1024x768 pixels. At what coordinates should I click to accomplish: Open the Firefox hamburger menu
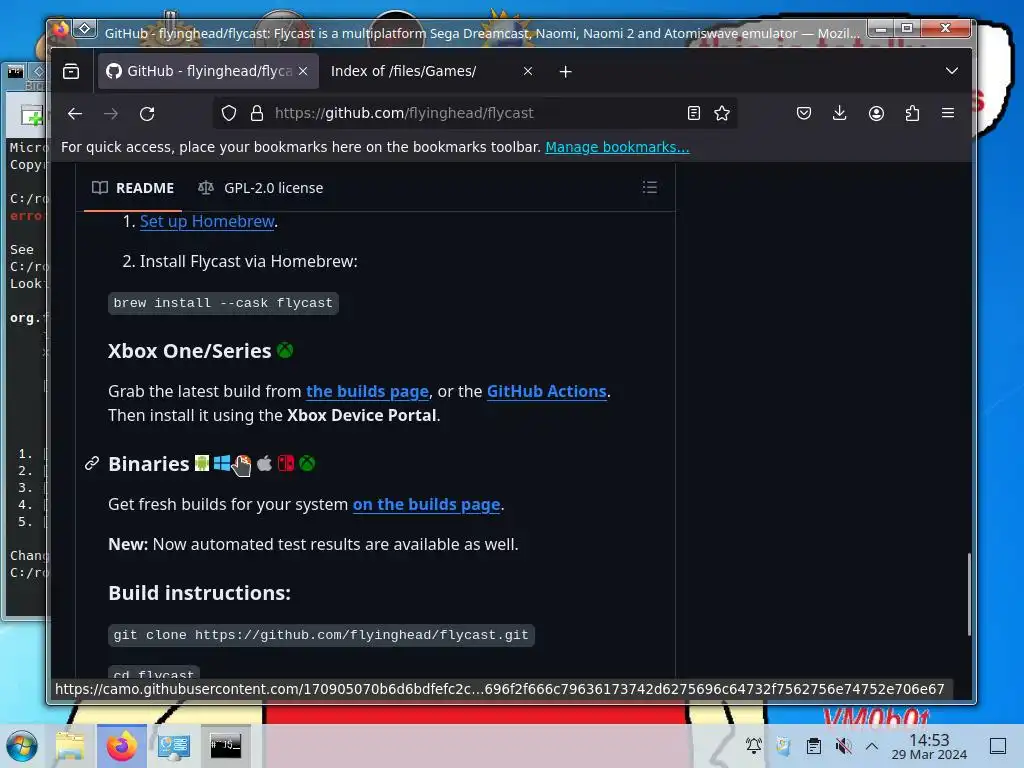coord(948,113)
